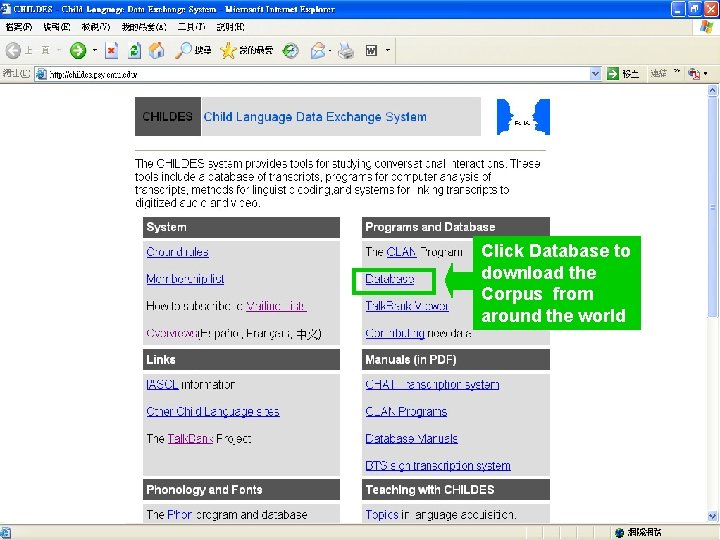Open the CLAN Programs manual link

click(406, 411)
